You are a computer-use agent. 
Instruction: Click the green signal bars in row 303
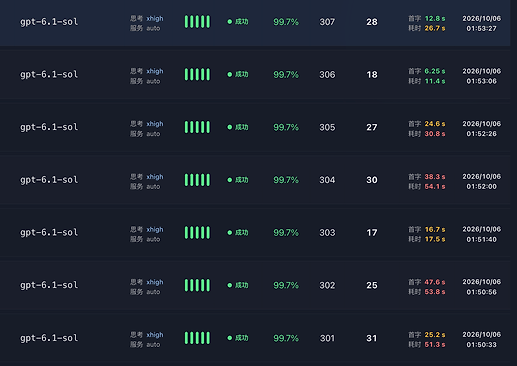coord(197,232)
